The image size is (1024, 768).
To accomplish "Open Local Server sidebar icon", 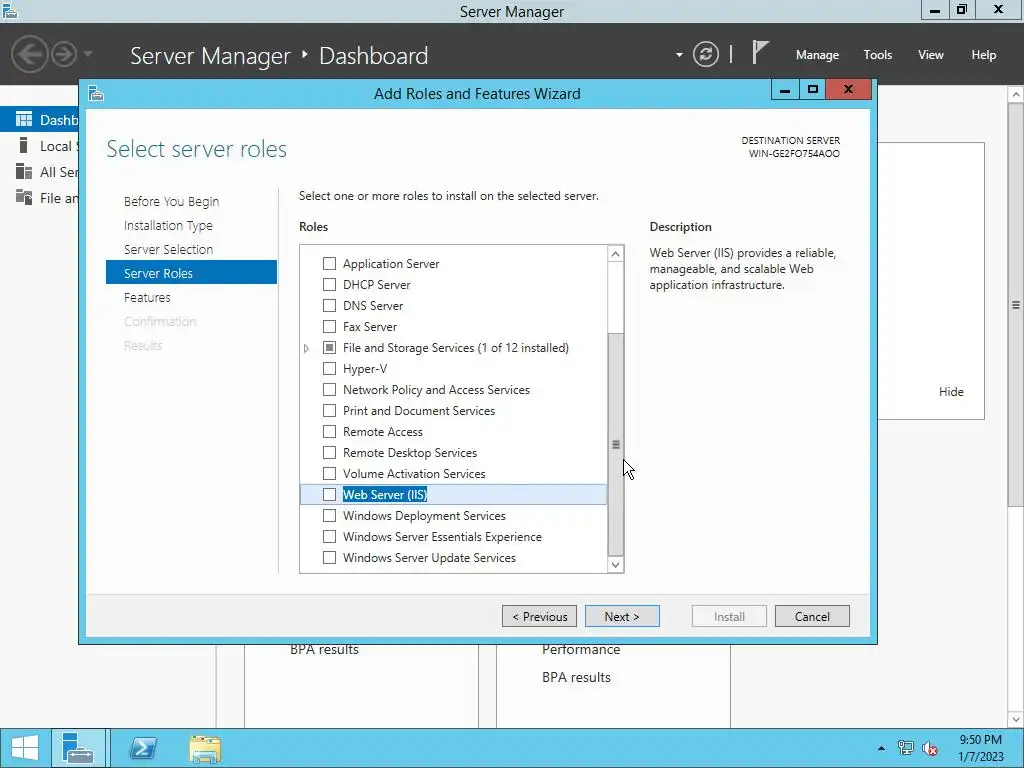I will [24, 146].
